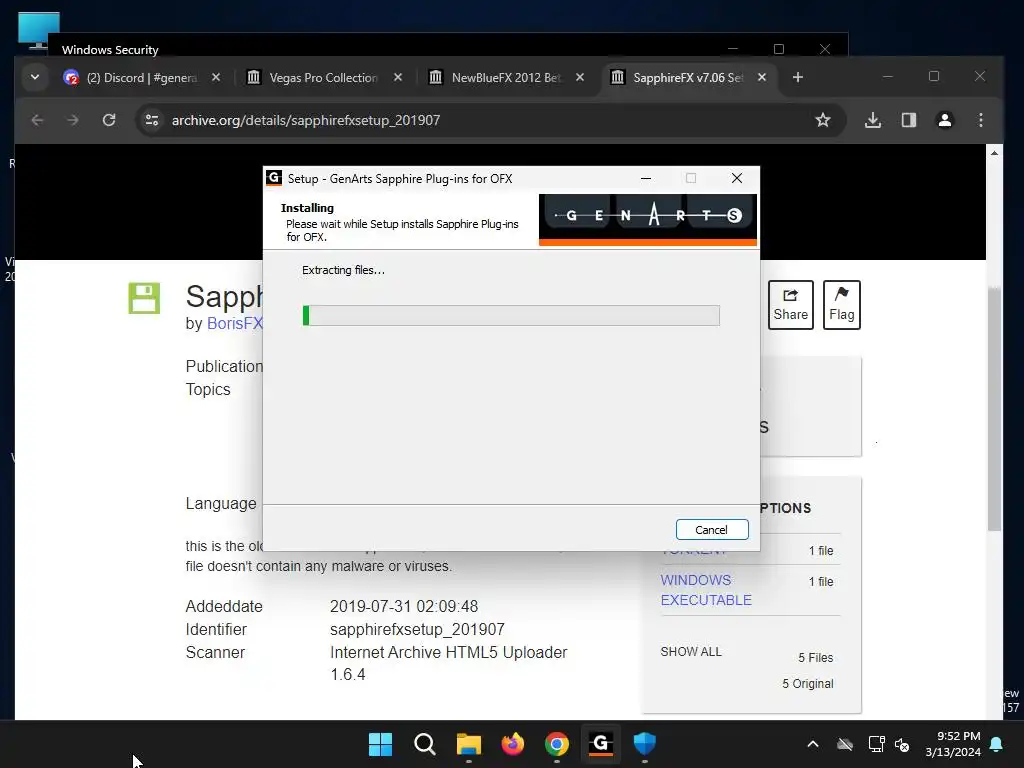
Task: Click the installer extraction progress bar
Action: pos(511,315)
